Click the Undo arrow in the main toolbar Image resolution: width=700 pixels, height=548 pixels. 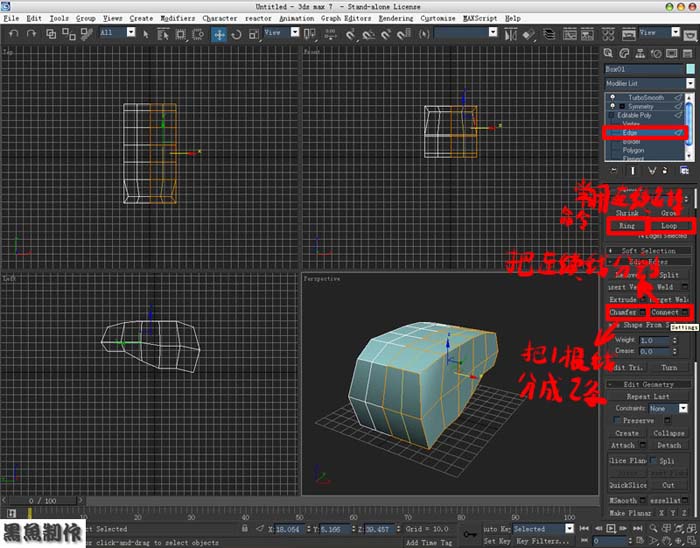point(14,33)
